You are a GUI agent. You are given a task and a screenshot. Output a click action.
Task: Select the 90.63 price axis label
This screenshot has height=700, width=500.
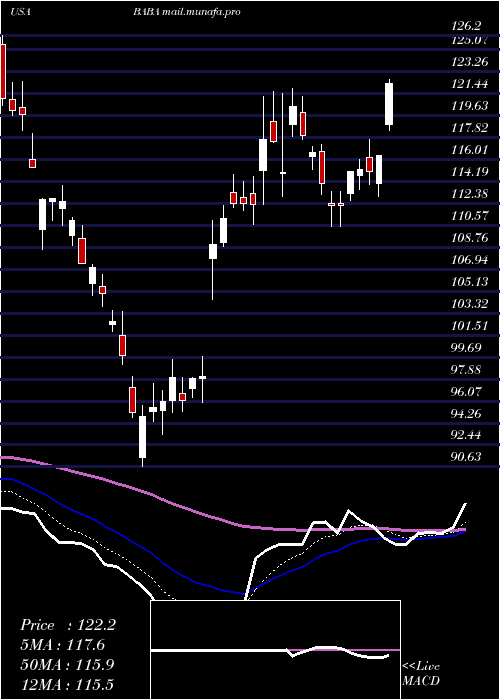coord(467,456)
